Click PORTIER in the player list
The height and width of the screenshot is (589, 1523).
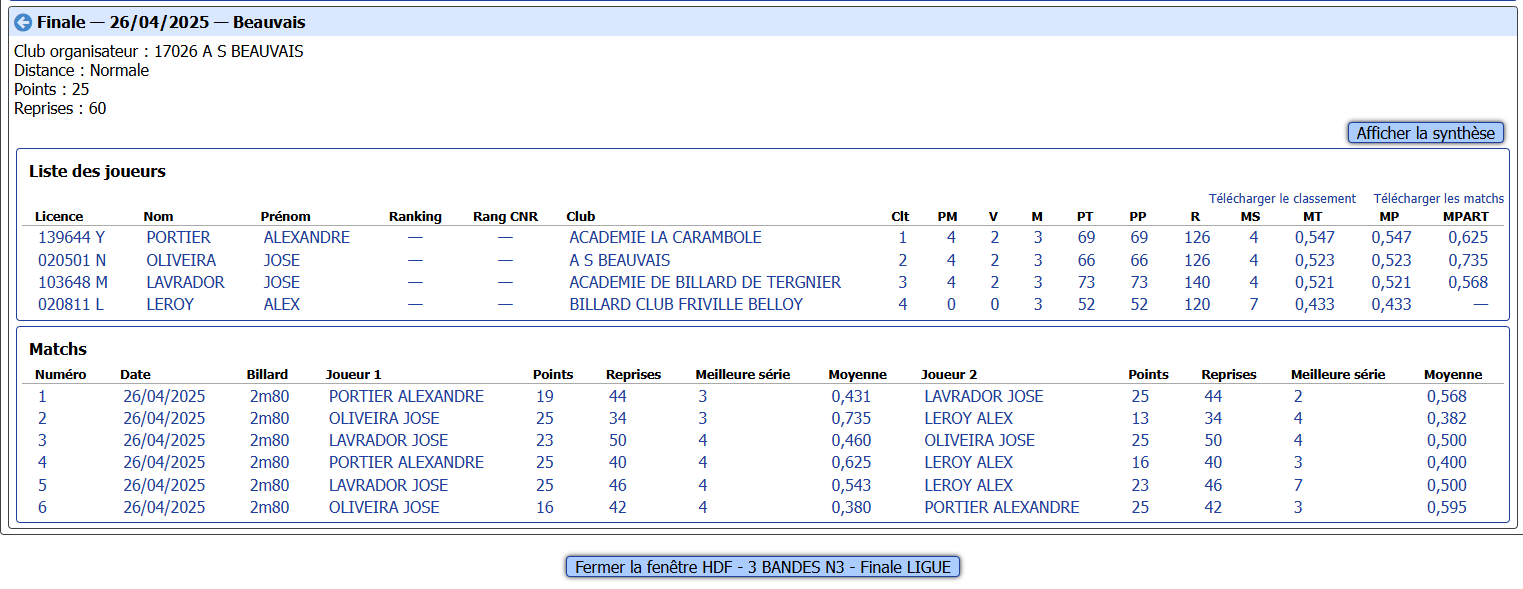coord(178,238)
